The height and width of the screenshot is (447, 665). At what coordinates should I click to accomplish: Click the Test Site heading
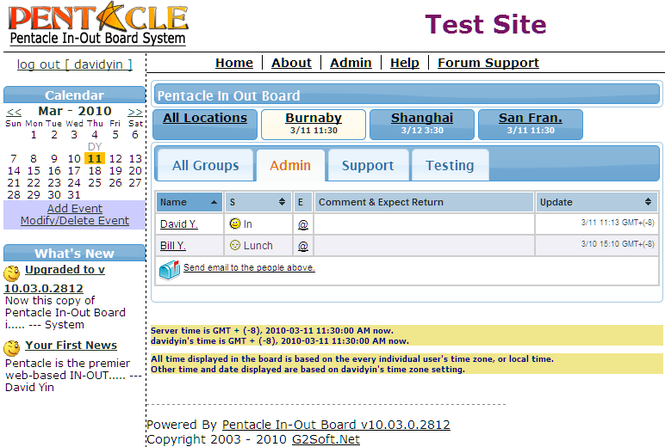coord(486,24)
